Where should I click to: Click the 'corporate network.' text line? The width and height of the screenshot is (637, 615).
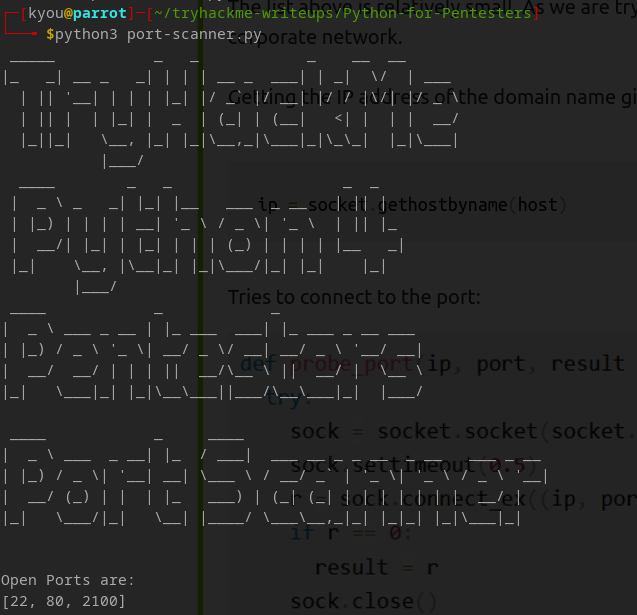click(x=315, y=39)
